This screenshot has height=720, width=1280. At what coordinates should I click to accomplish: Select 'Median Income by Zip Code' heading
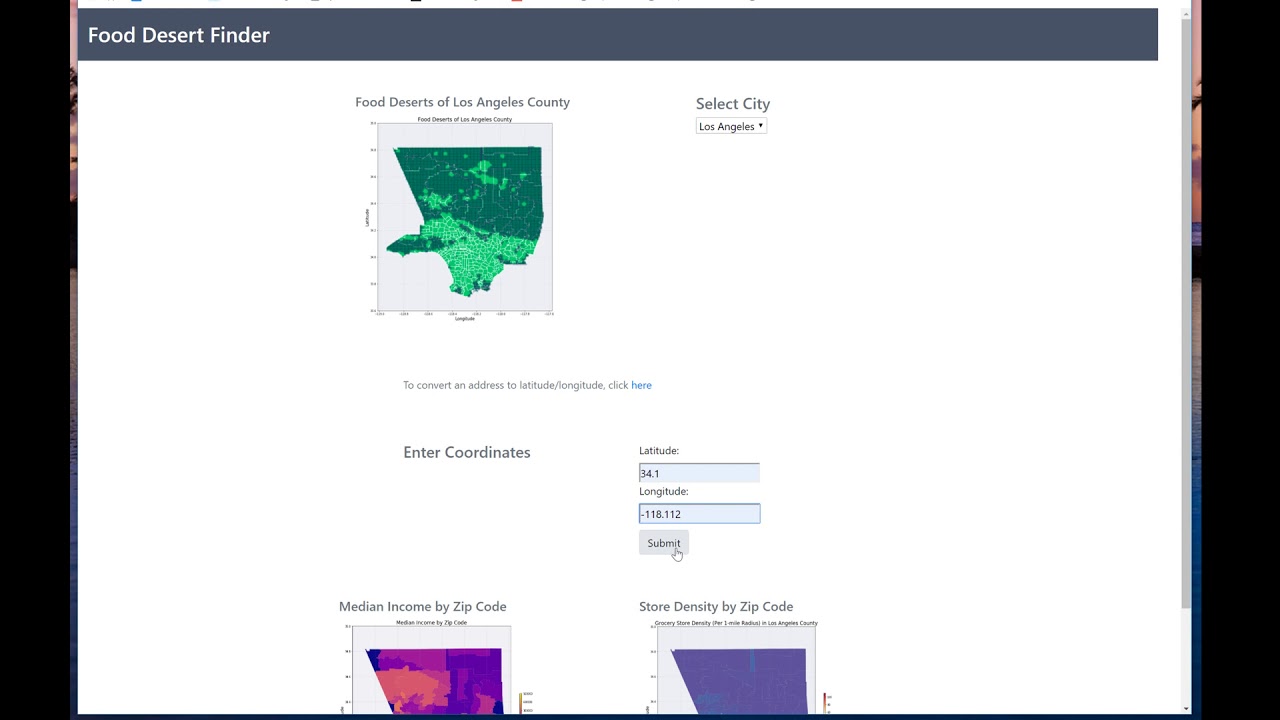[x=423, y=606]
